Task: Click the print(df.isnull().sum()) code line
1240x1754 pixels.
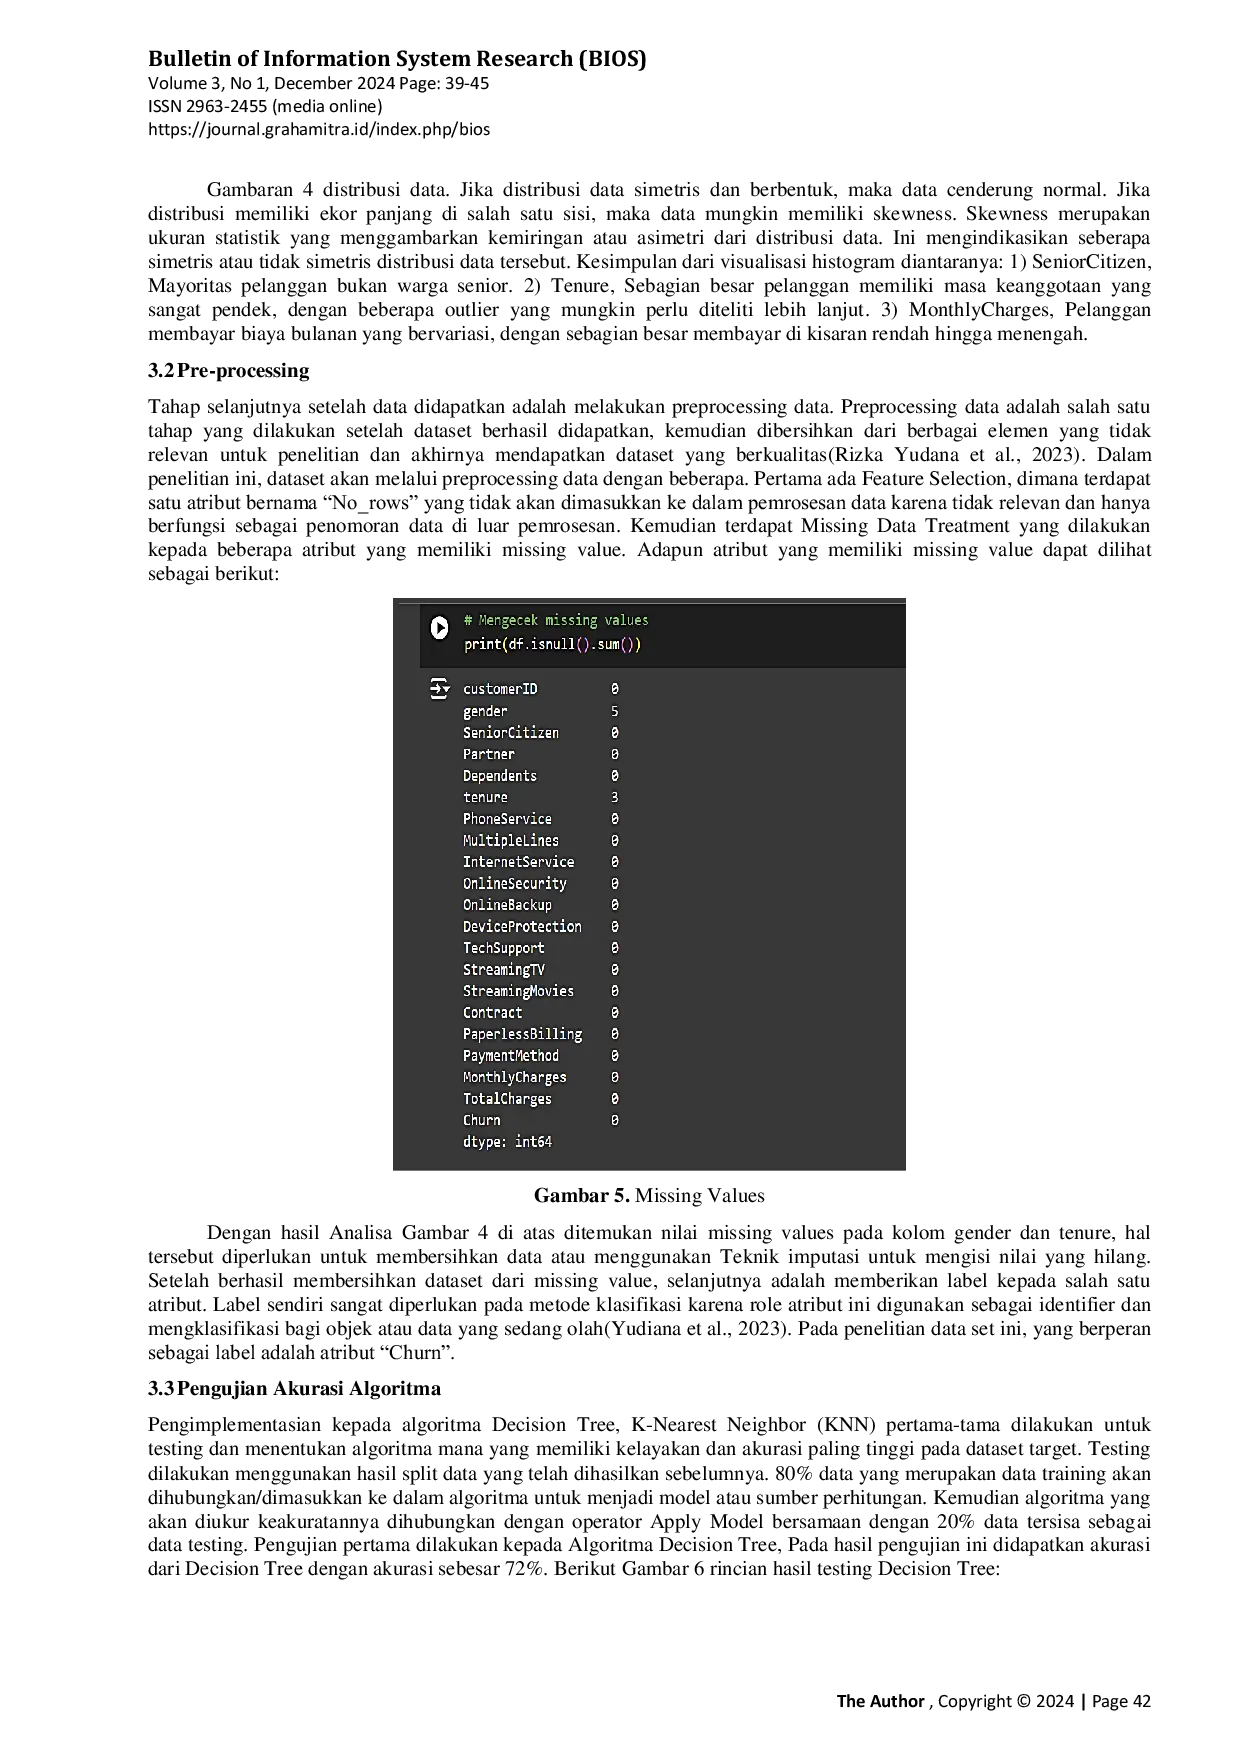Action: click(x=552, y=644)
